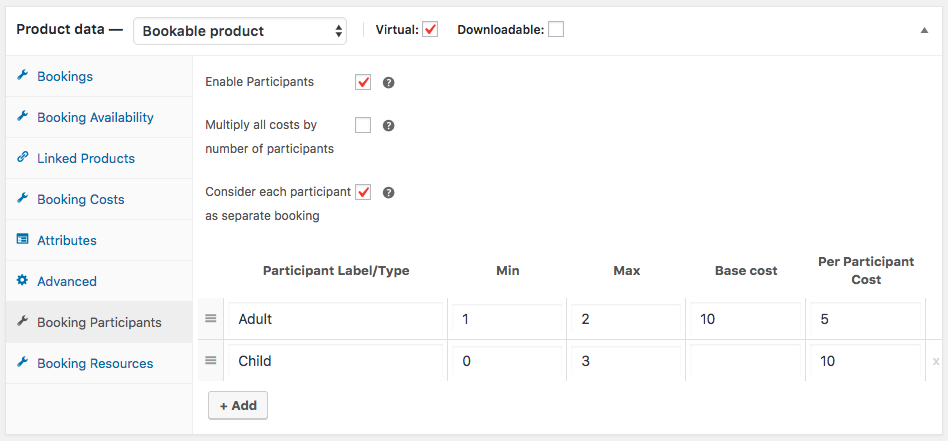The width and height of the screenshot is (948, 441).
Task: Click the wrench icon beside Bookings
Action: coord(22,76)
